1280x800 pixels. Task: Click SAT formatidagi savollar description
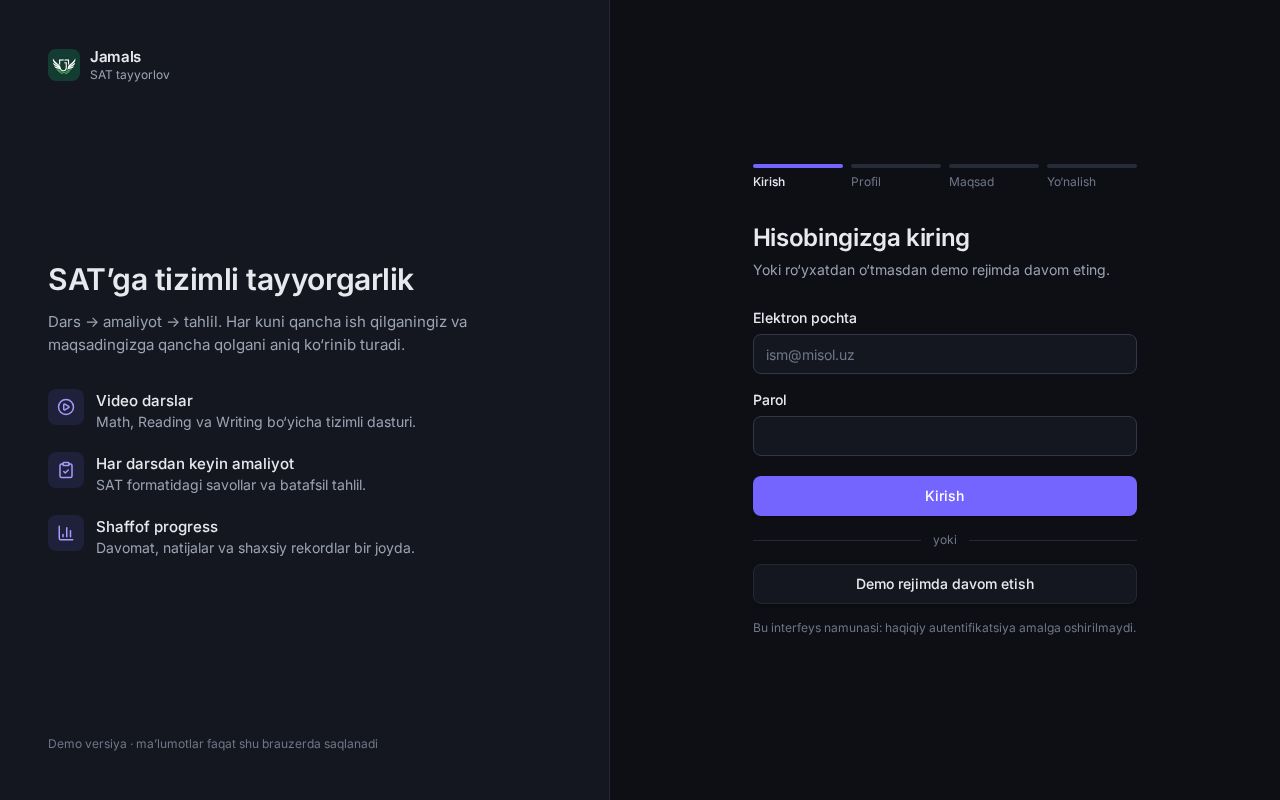coord(231,485)
